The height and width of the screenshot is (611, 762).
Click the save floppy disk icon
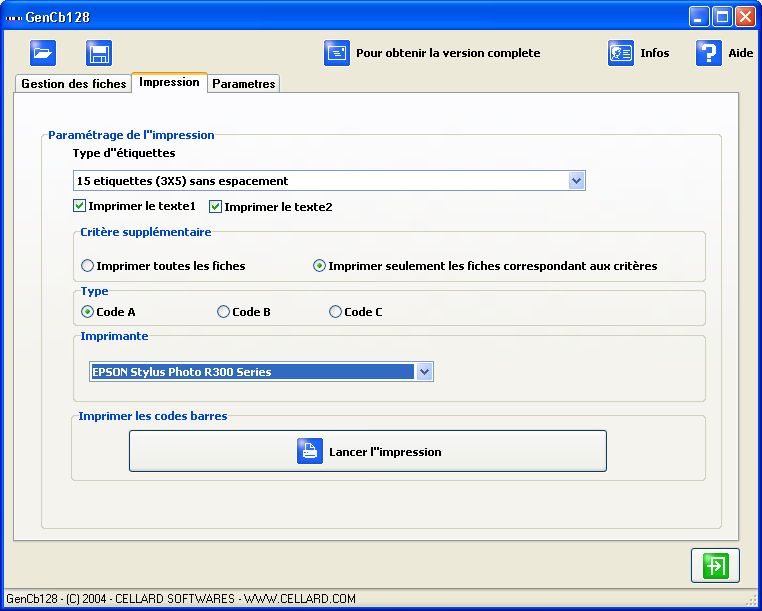tap(98, 53)
